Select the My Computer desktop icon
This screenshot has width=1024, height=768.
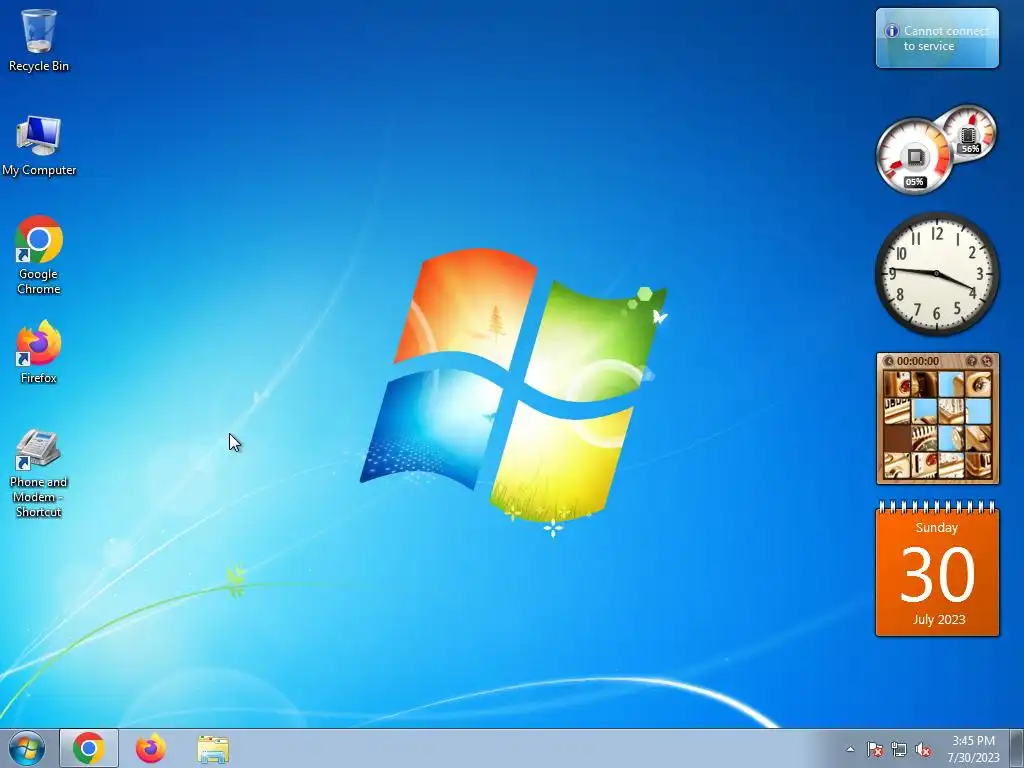pyautogui.click(x=39, y=146)
